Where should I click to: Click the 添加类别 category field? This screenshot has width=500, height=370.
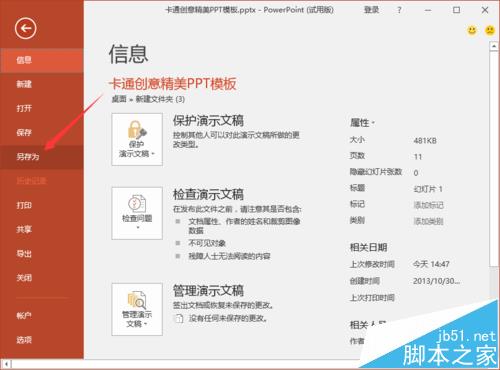429,221
